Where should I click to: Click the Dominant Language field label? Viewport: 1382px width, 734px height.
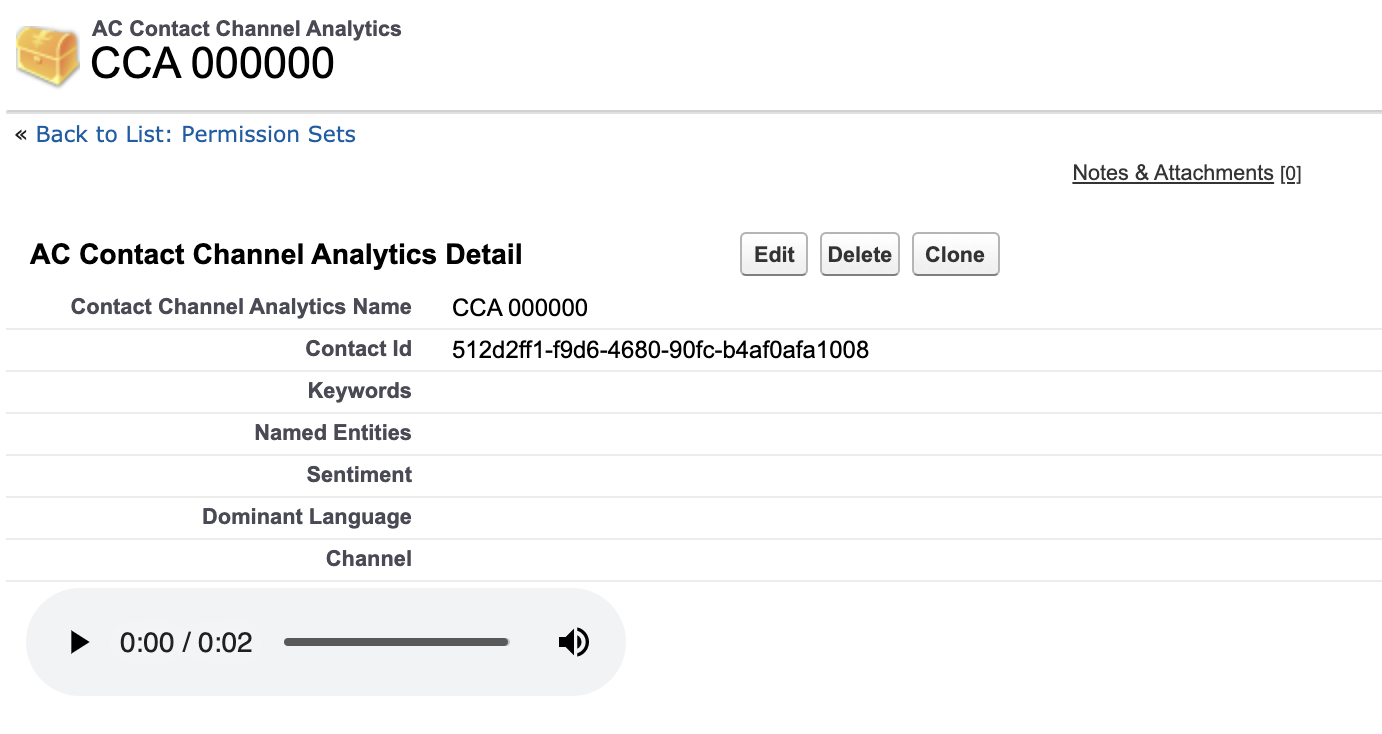click(307, 517)
